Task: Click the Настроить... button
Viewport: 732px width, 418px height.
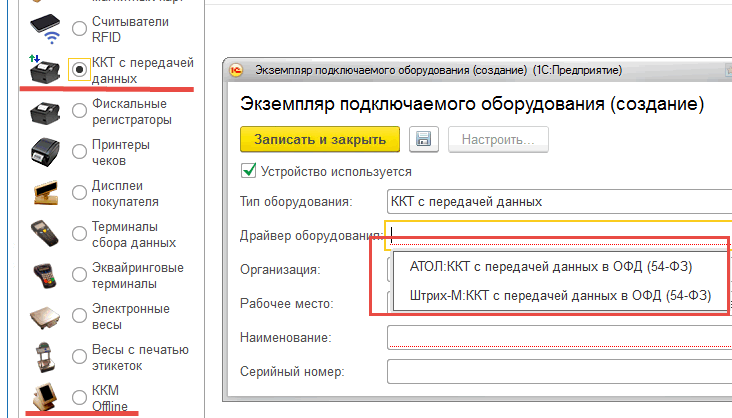Action: tap(498, 139)
